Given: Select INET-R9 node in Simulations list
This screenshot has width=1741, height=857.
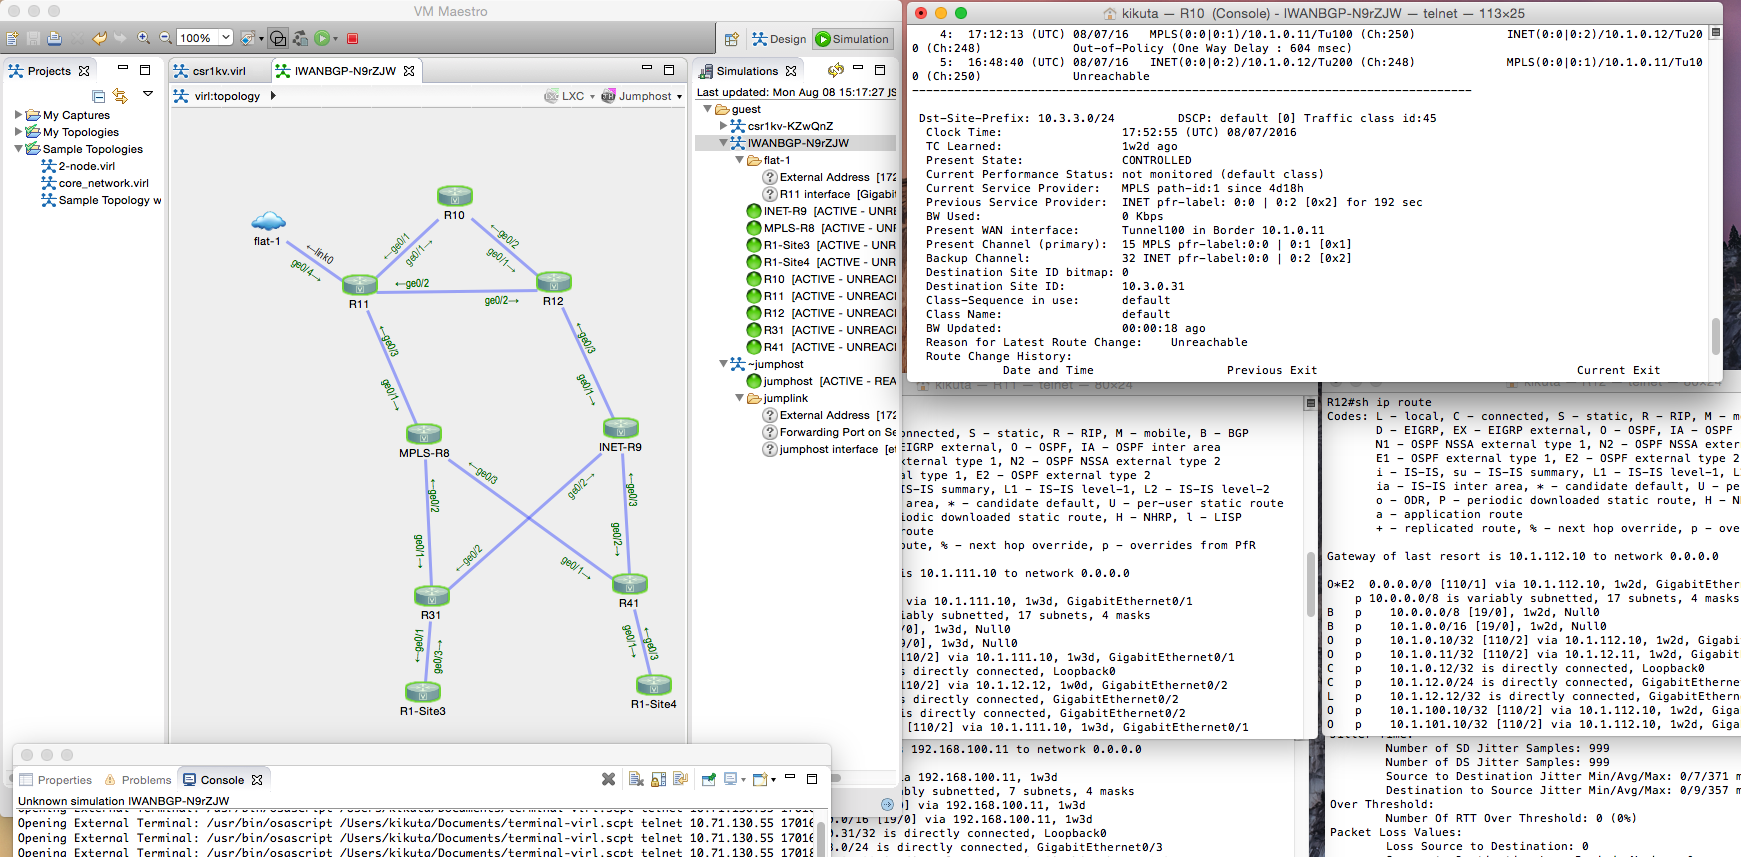Looking at the screenshot, I should coord(784,211).
